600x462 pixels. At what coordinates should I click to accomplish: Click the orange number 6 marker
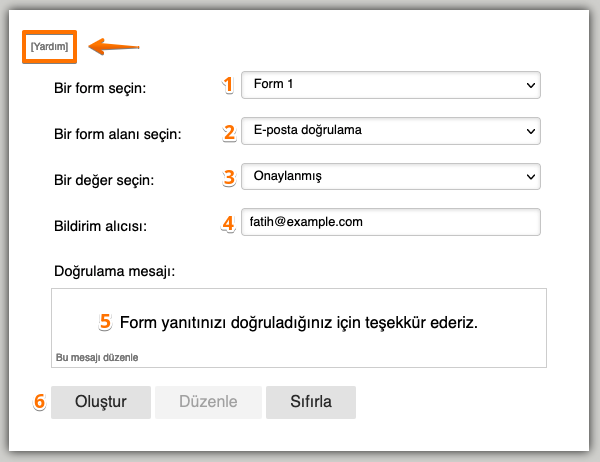tap(40, 402)
